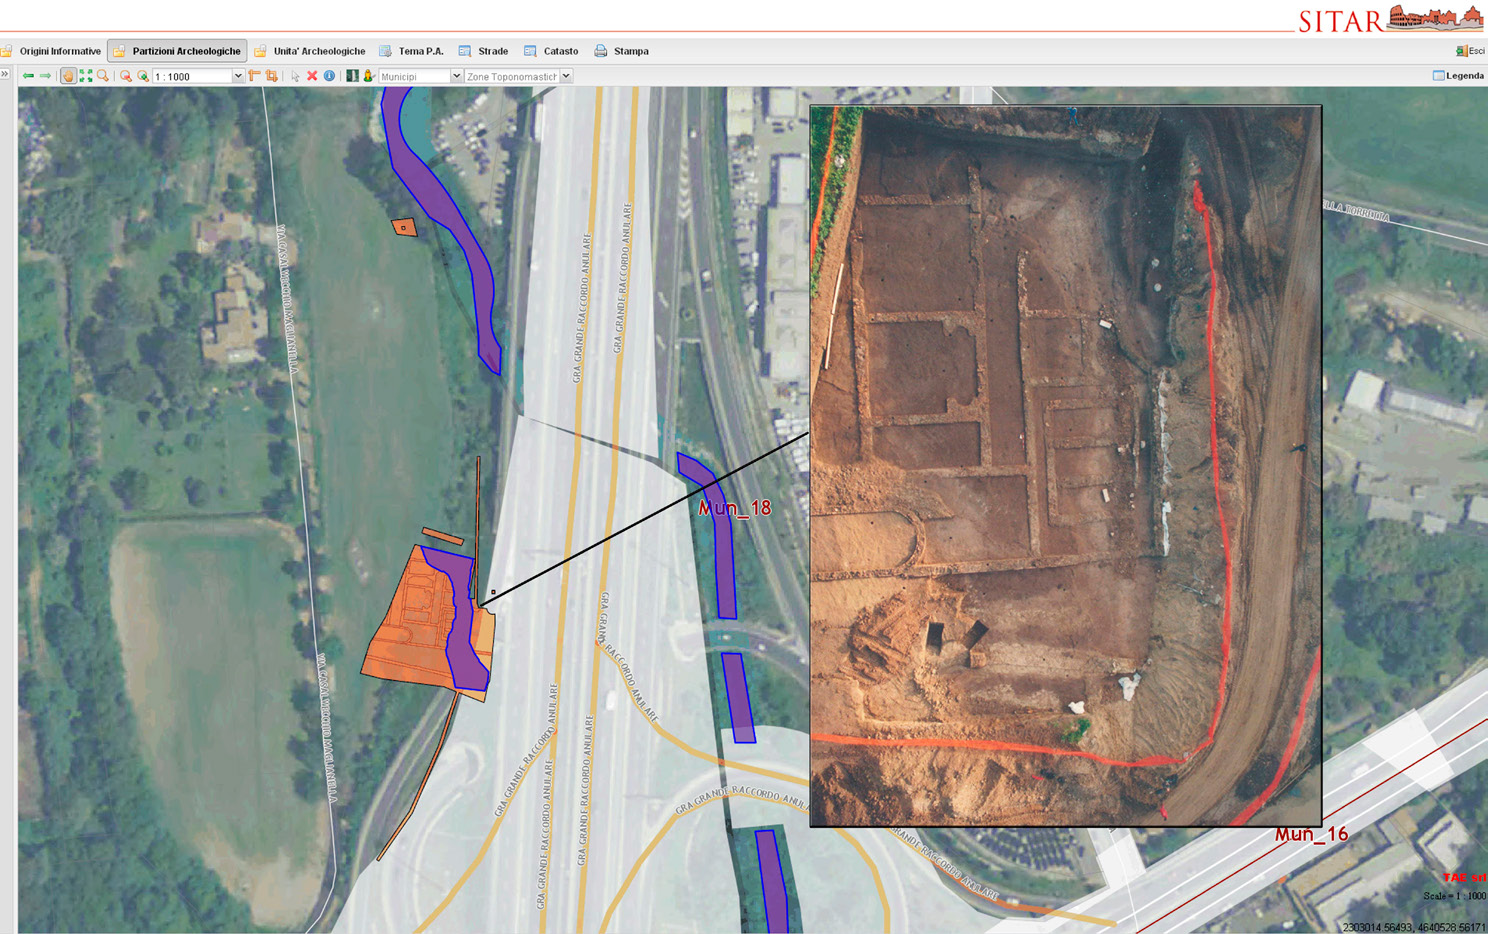
Task: Click the SITAR logo
Action: coord(1390,18)
